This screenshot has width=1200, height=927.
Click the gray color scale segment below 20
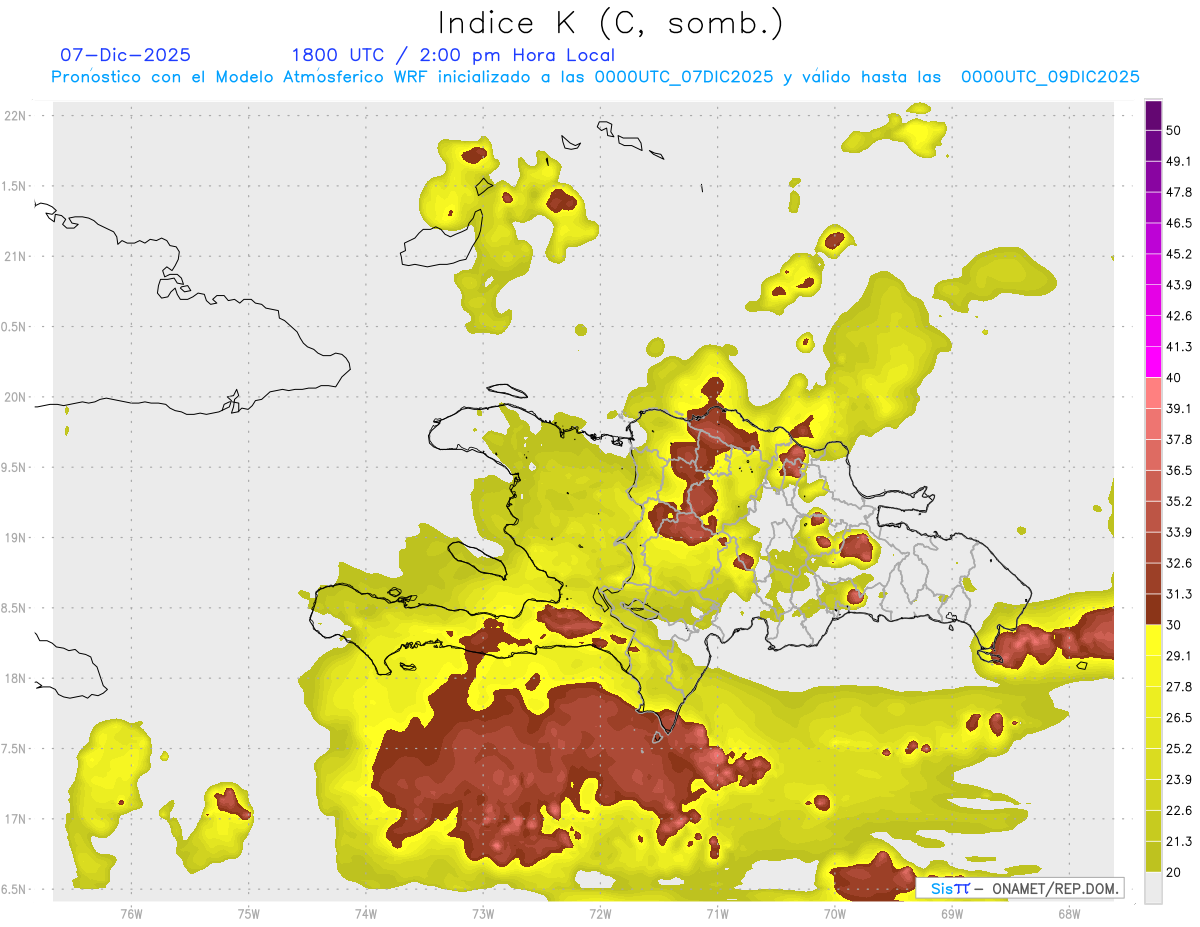[x=1153, y=888]
